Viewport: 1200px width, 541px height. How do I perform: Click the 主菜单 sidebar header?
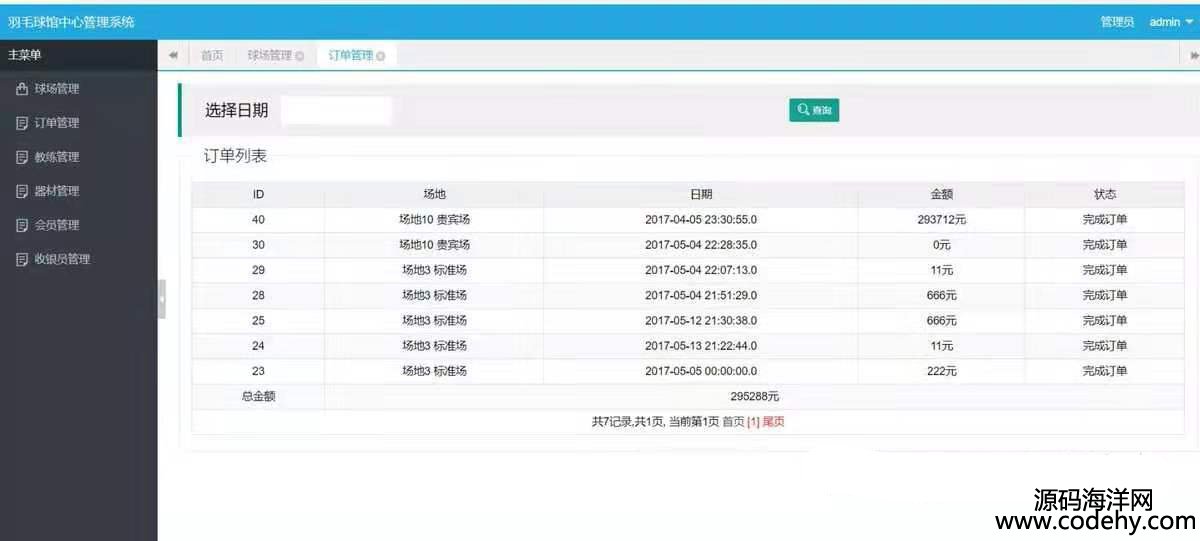pyautogui.click(x=25, y=55)
